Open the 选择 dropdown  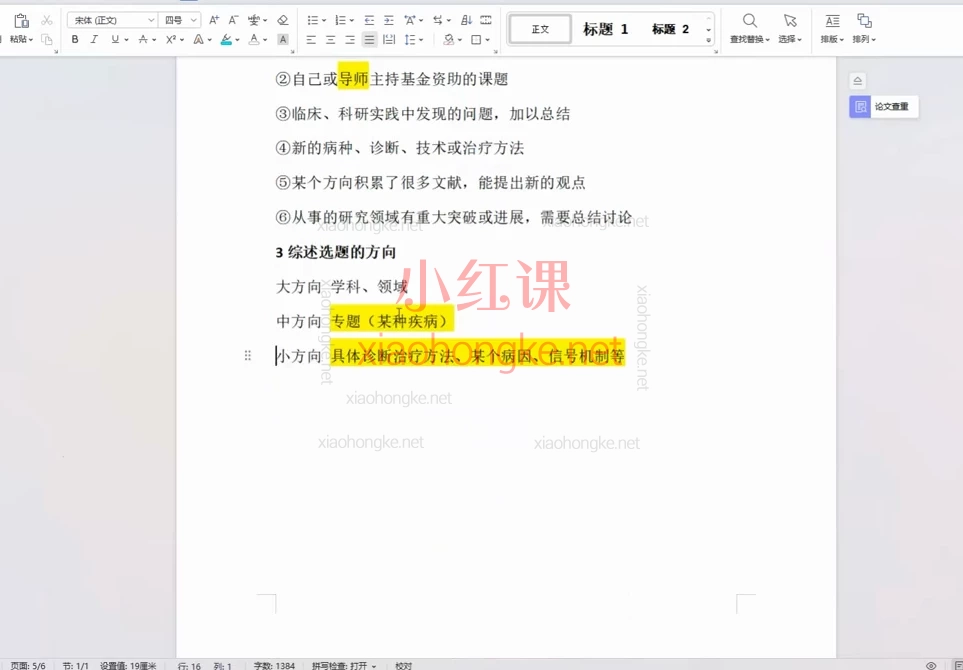[x=790, y=39]
